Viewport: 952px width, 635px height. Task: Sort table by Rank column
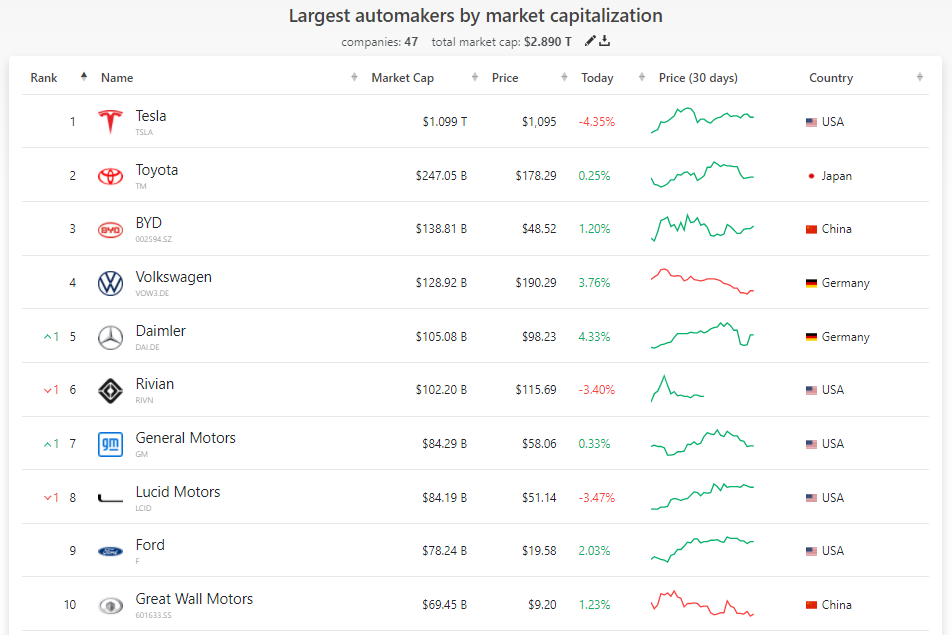pos(44,78)
